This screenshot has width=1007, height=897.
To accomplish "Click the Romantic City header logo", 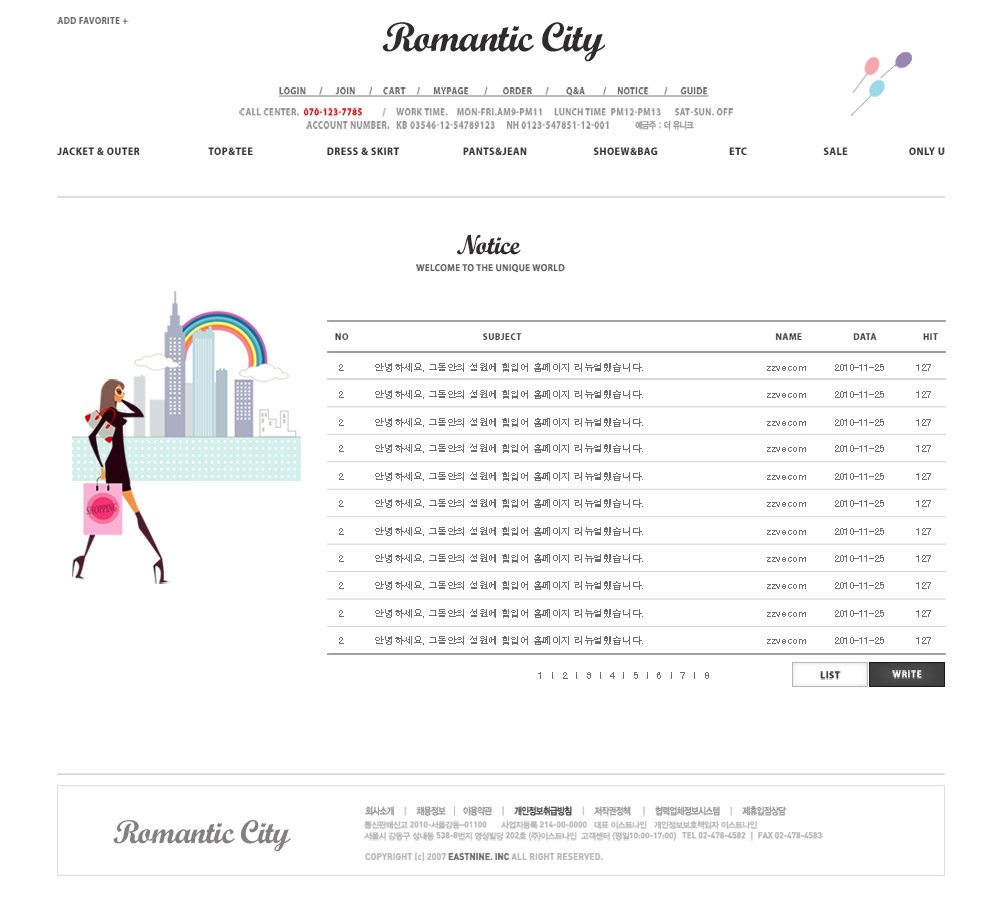I will [x=494, y=40].
